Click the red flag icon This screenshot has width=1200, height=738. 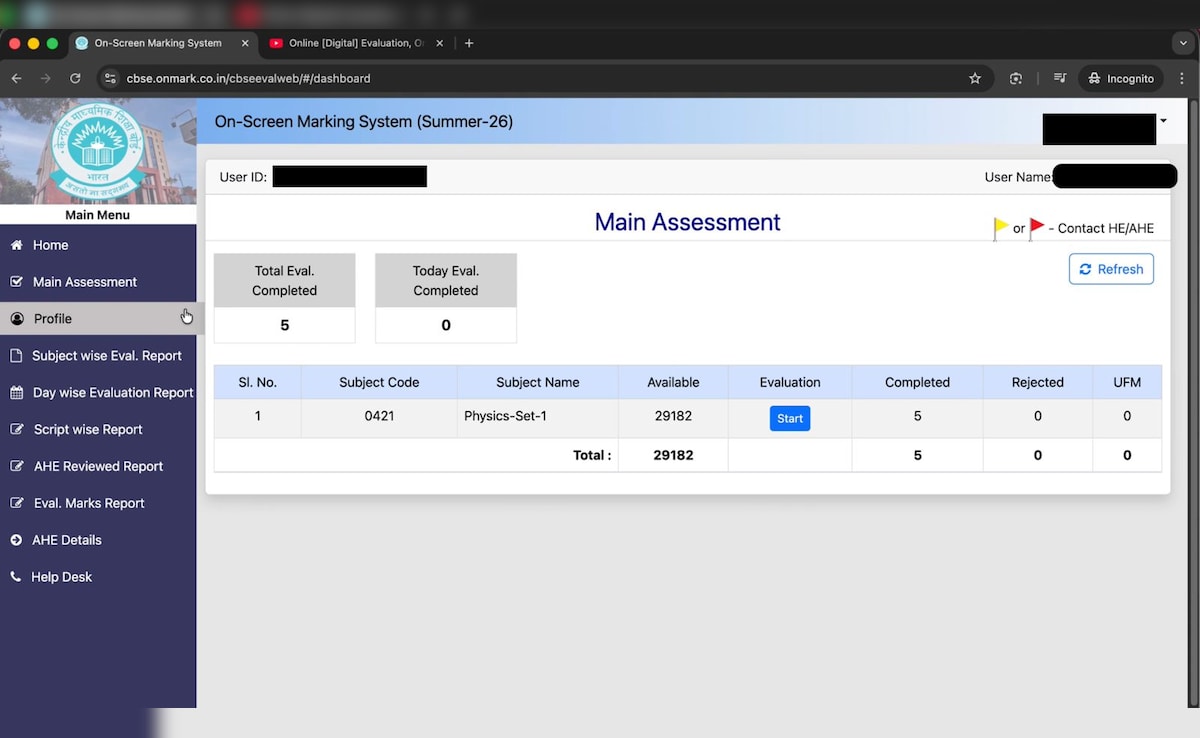pos(1036,228)
